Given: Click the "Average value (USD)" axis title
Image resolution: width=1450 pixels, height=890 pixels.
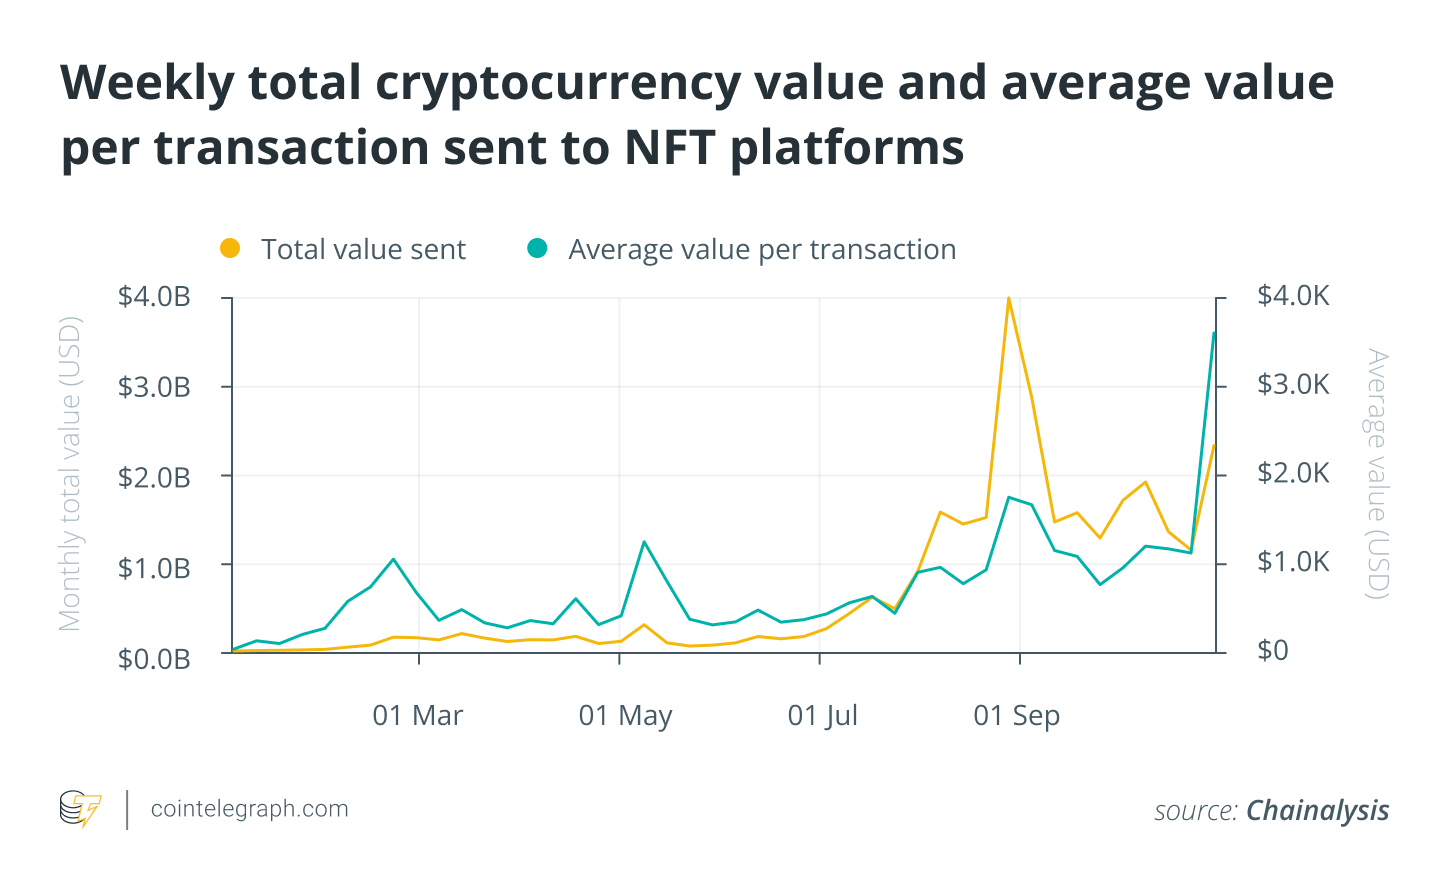Looking at the screenshot, I should tap(1378, 474).
